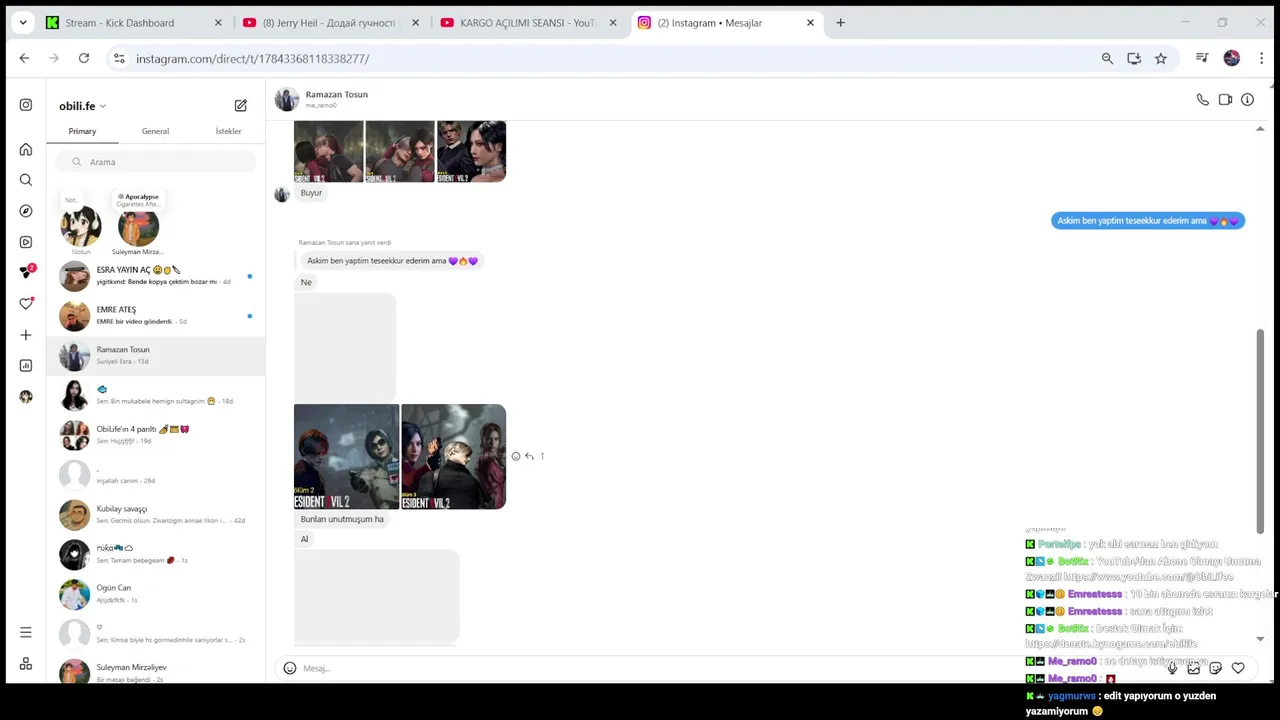Open the Meta apps grid icon
1280x720 pixels.
click(x=26, y=663)
